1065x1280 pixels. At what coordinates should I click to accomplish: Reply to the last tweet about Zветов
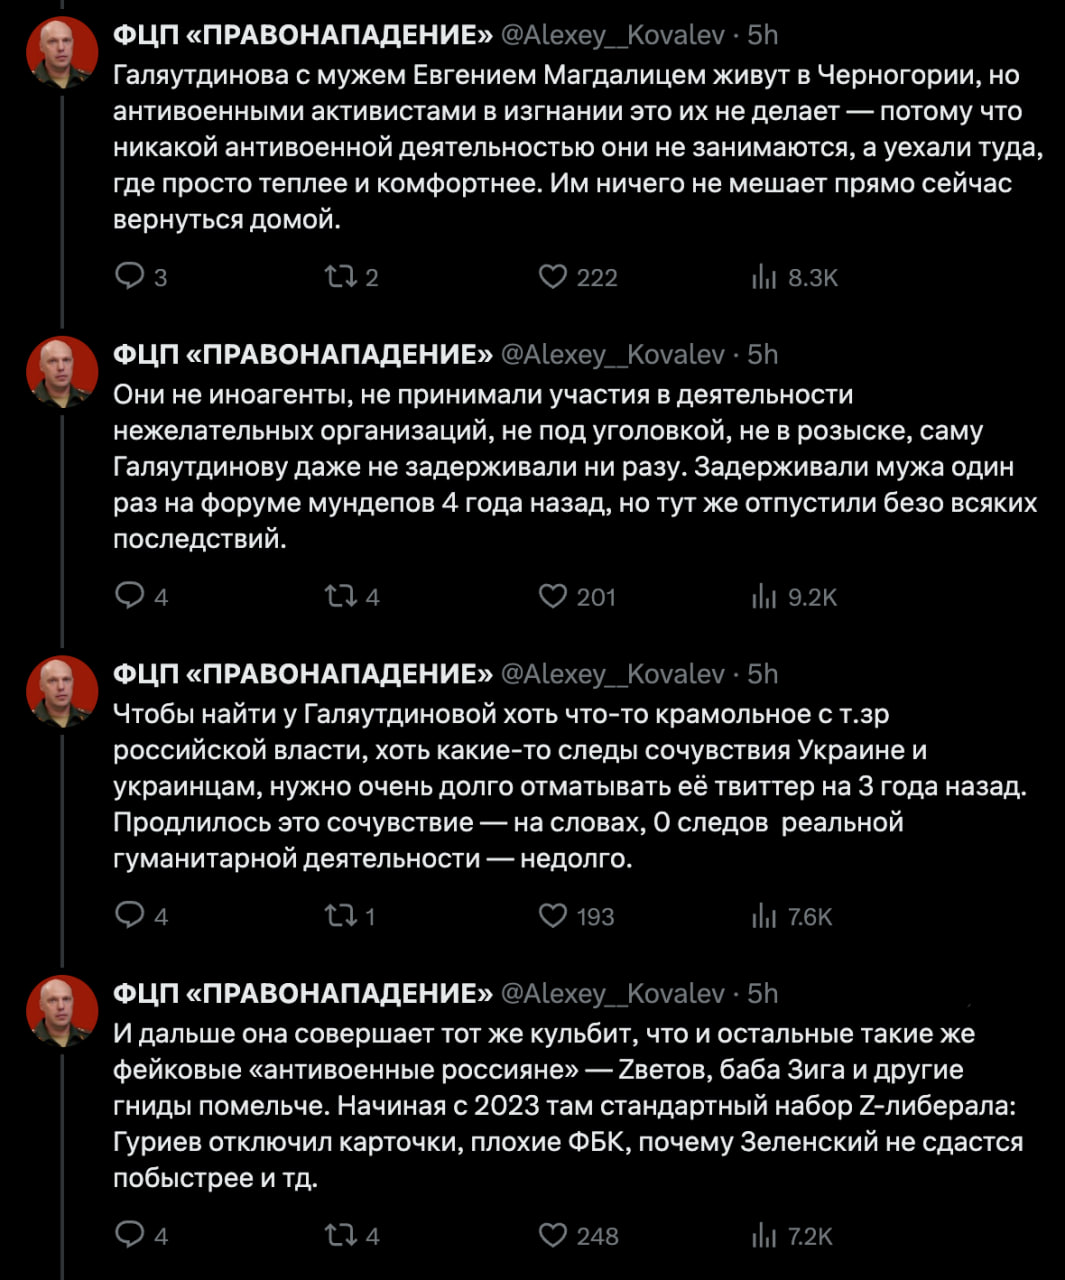point(130,1235)
